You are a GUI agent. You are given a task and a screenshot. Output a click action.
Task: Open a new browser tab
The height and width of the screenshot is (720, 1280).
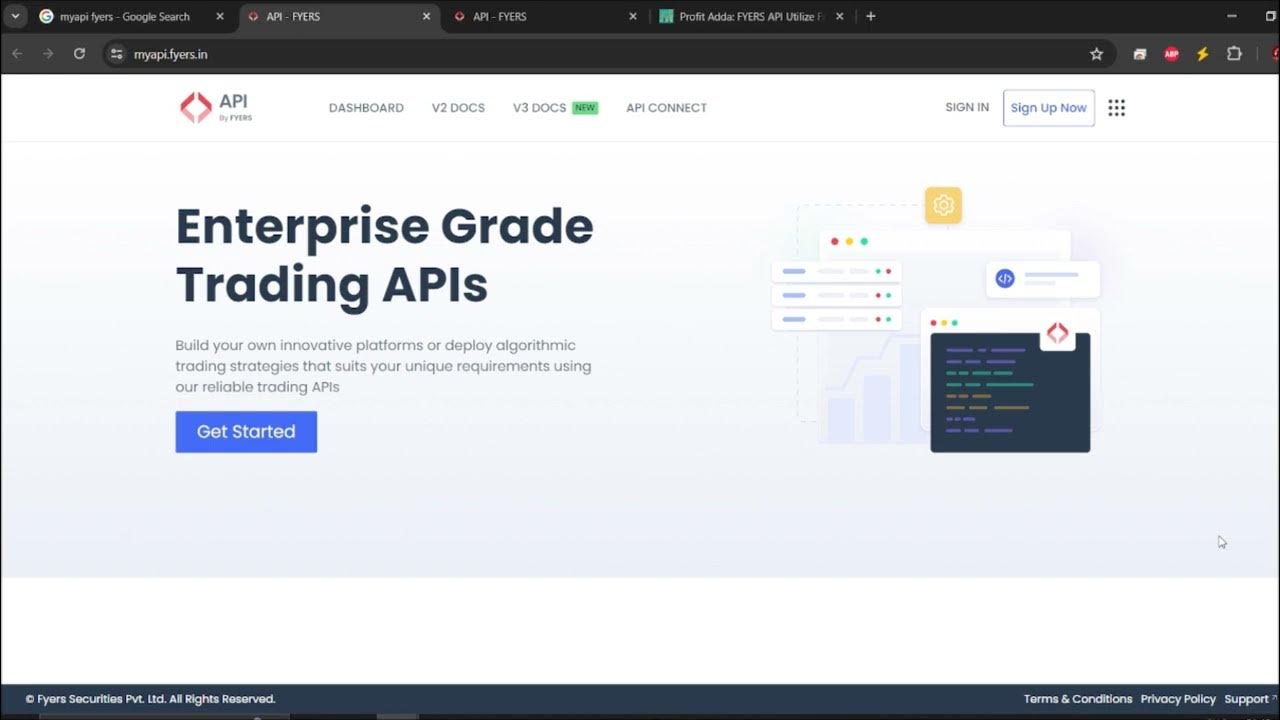[871, 16]
